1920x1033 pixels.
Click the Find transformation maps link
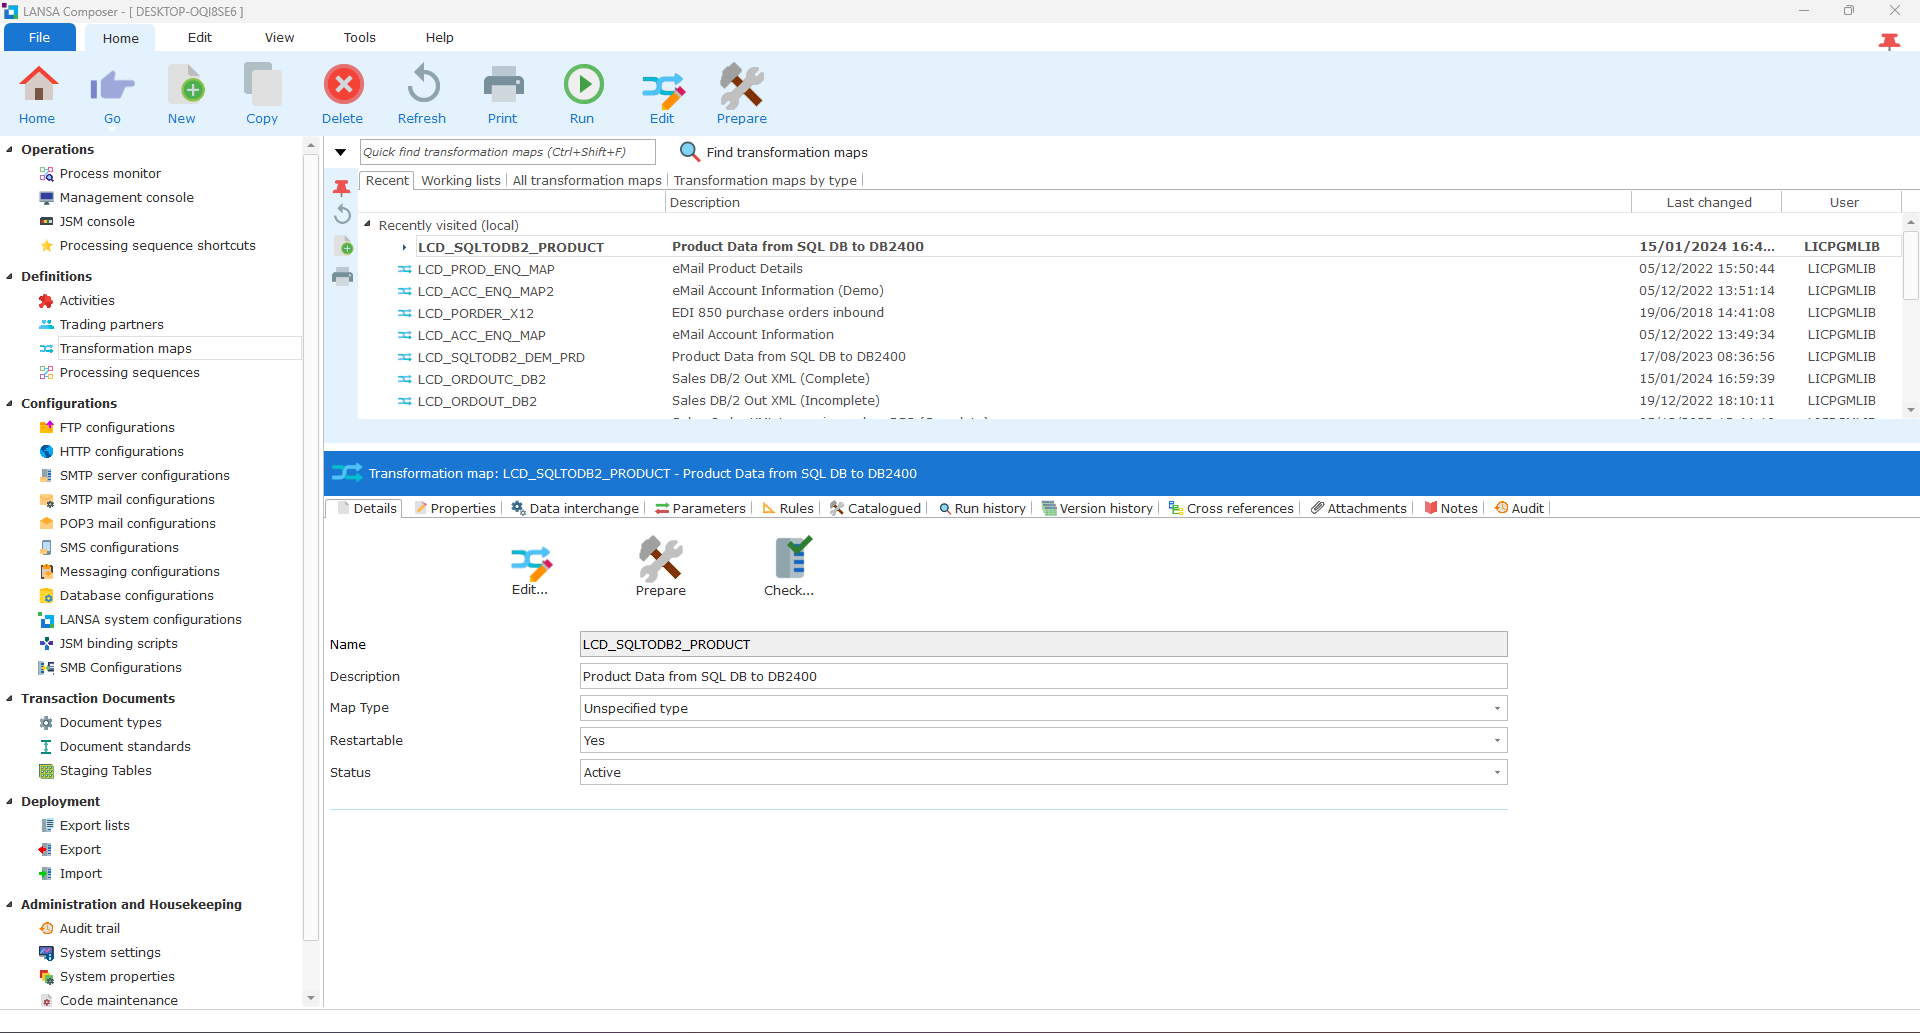[x=787, y=153]
